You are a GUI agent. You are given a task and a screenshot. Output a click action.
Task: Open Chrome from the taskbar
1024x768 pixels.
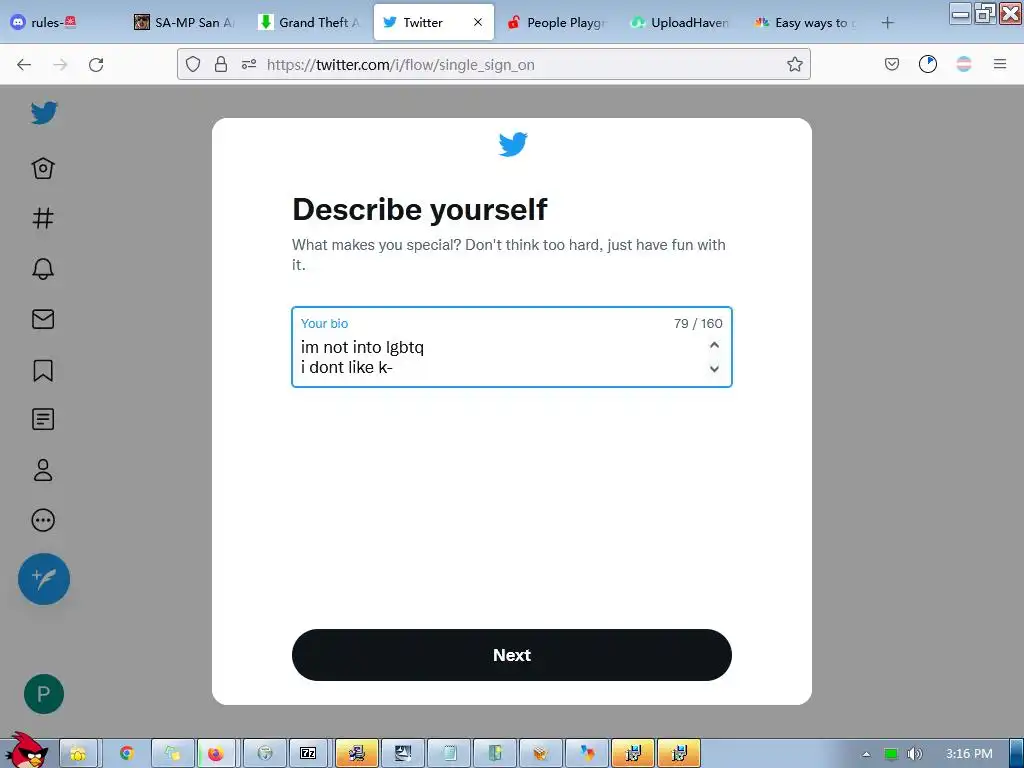tap(127, 754)
